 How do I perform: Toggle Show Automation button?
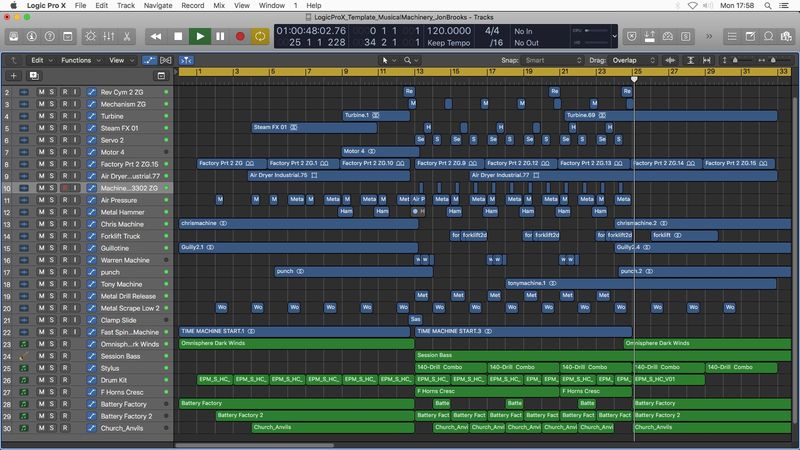(149, 60)
